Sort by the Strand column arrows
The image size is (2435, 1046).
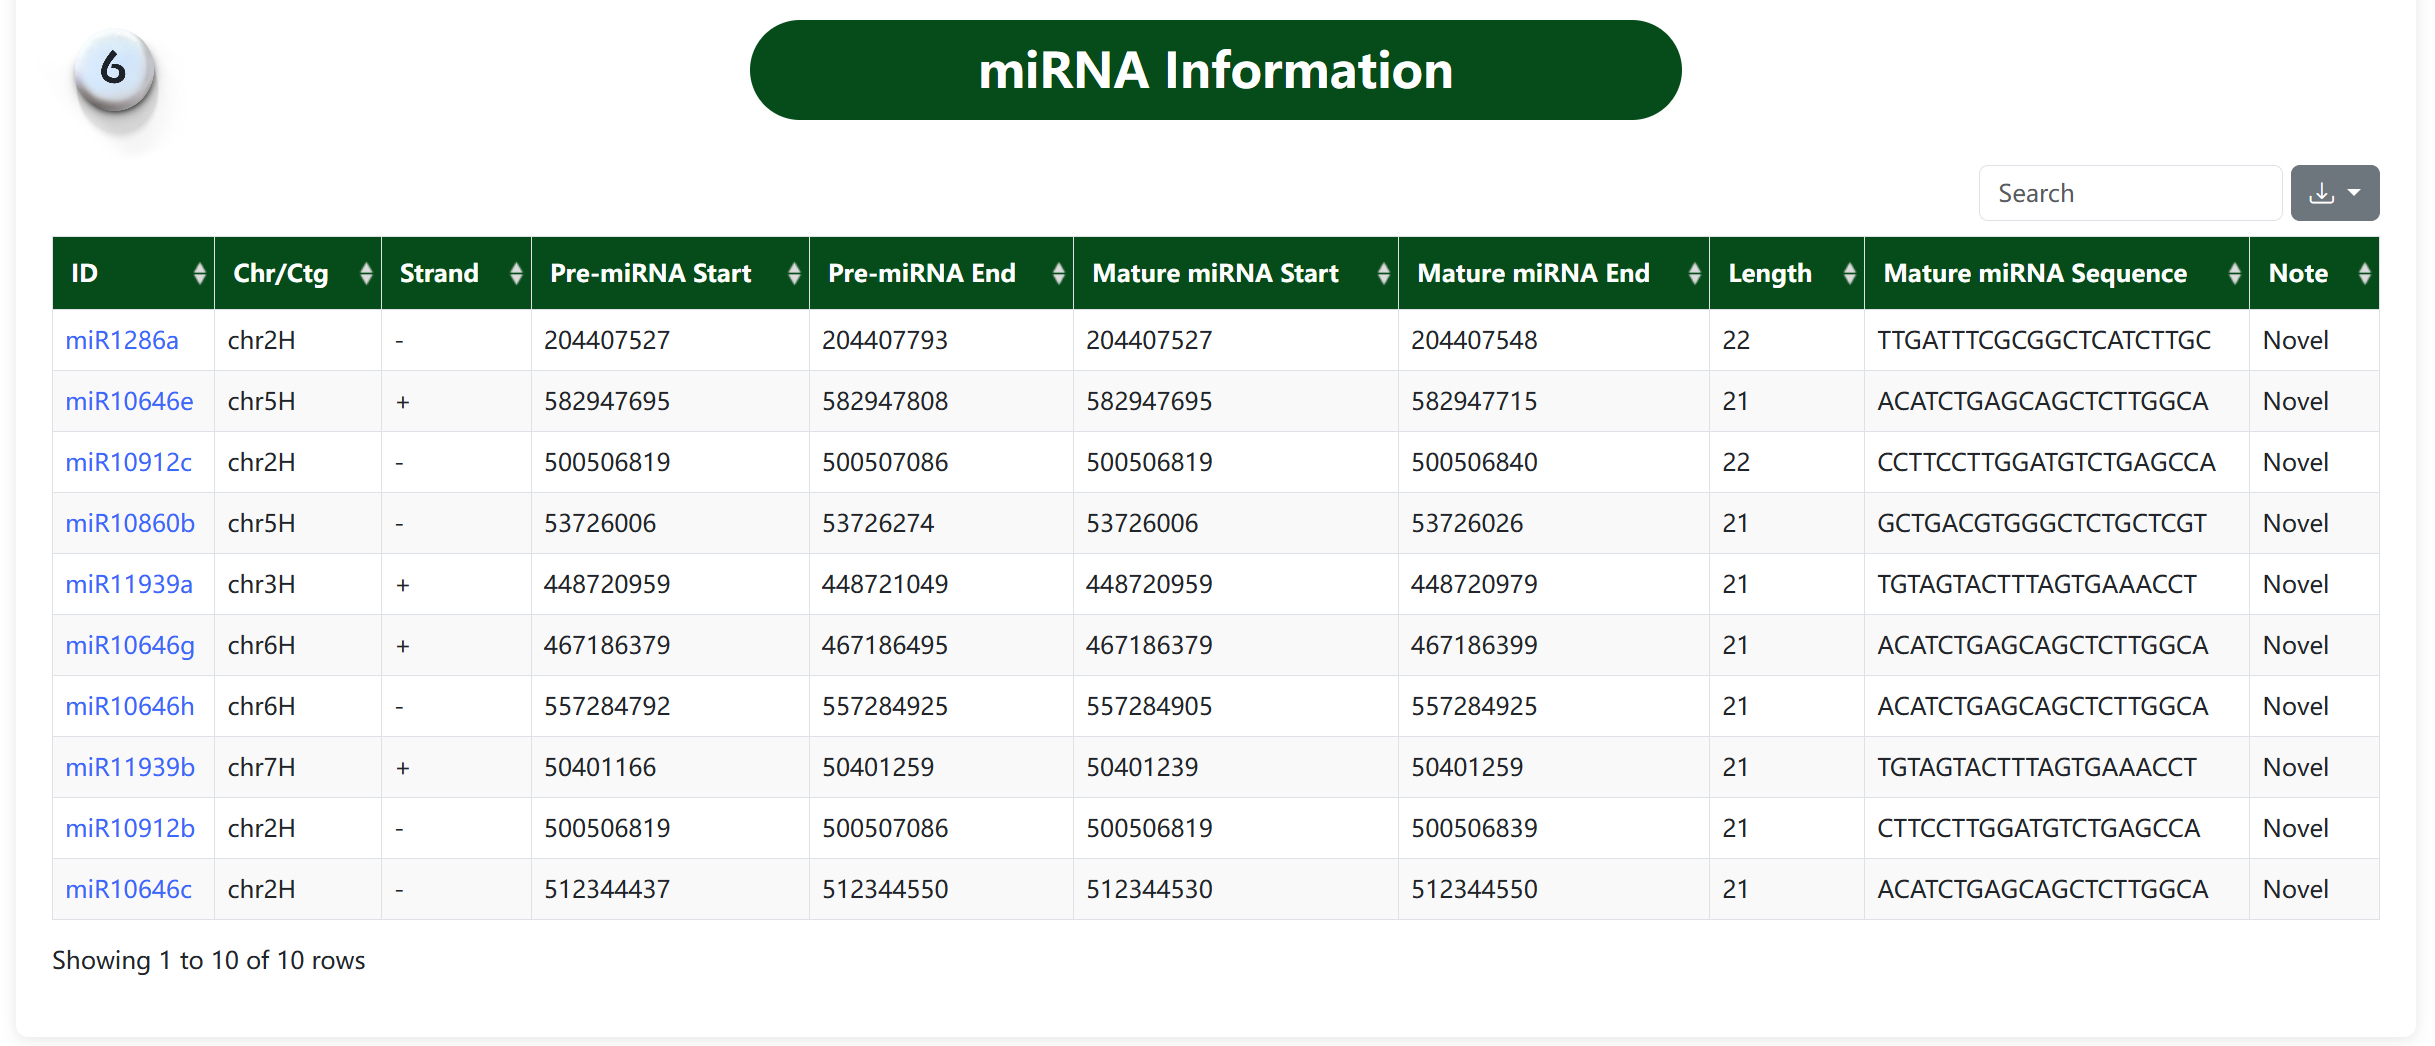coord(516,273)
